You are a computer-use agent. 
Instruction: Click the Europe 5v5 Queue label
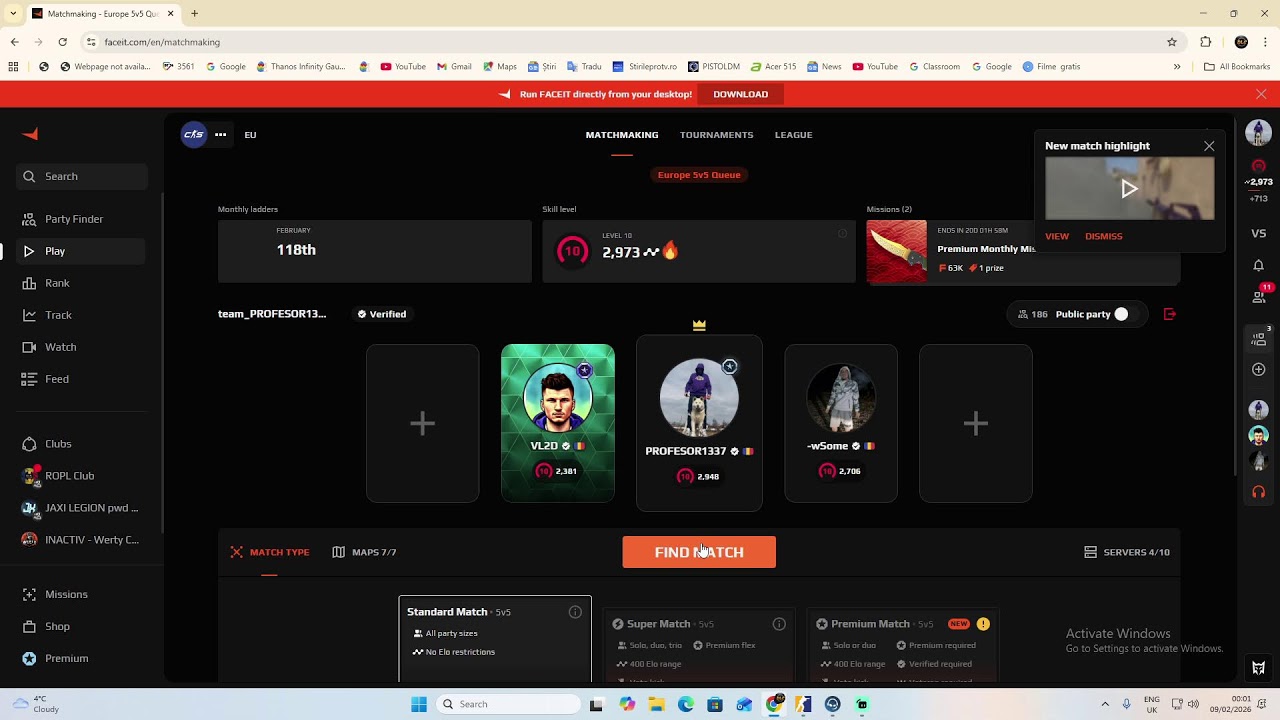coord(699,175)
